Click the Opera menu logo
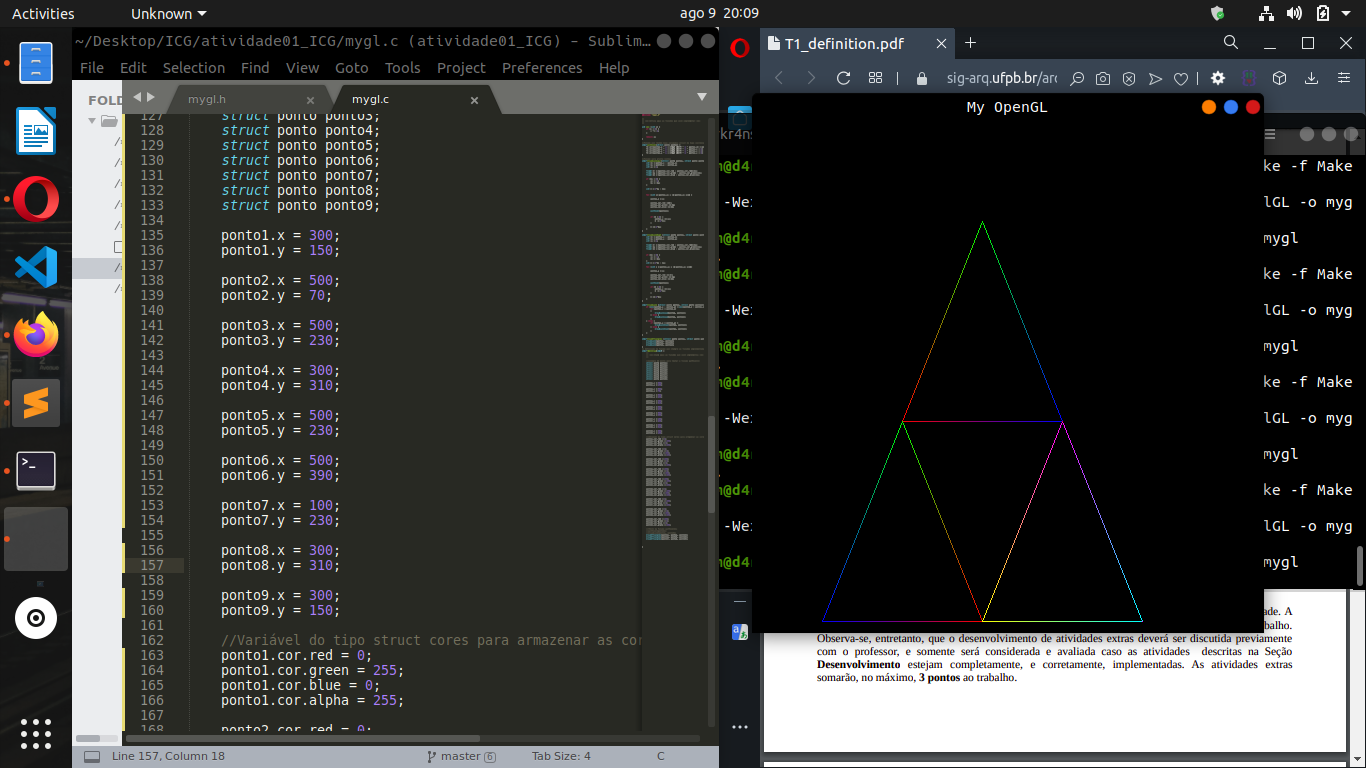The width and height of the screenshot is (1366, 768). click(739, 46)
